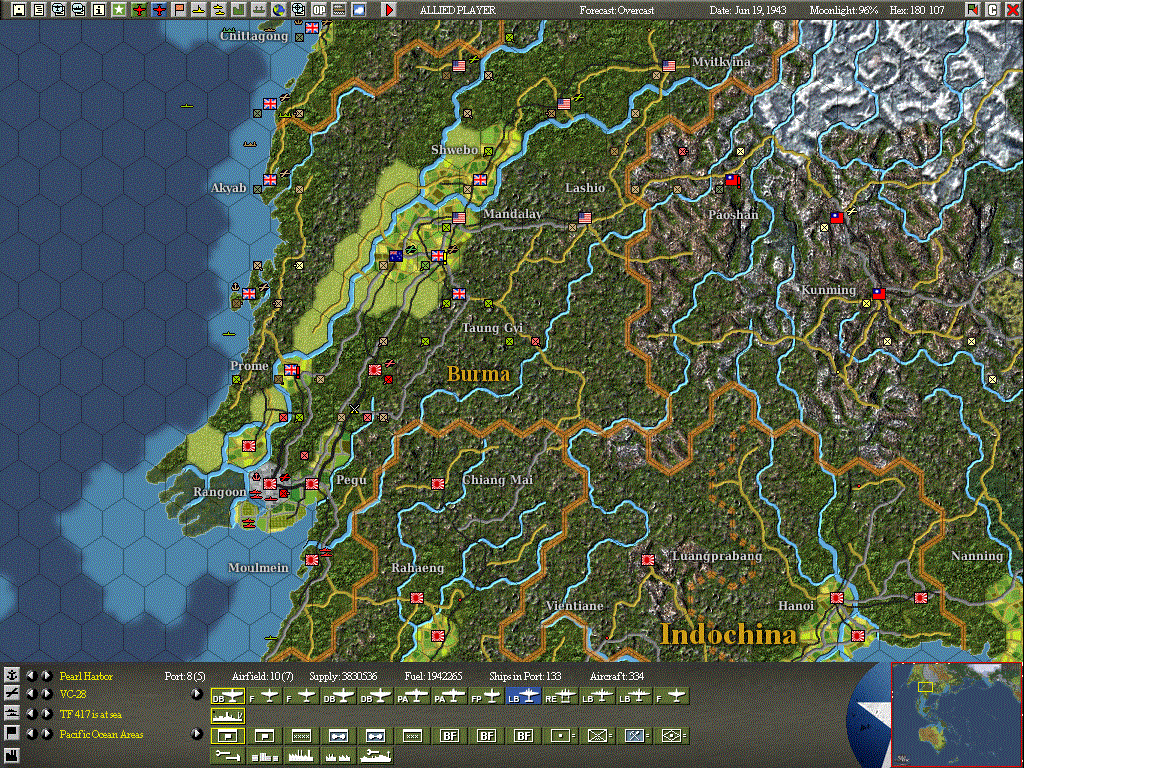Click the red End Turn arrow

(x=389, y=10)
